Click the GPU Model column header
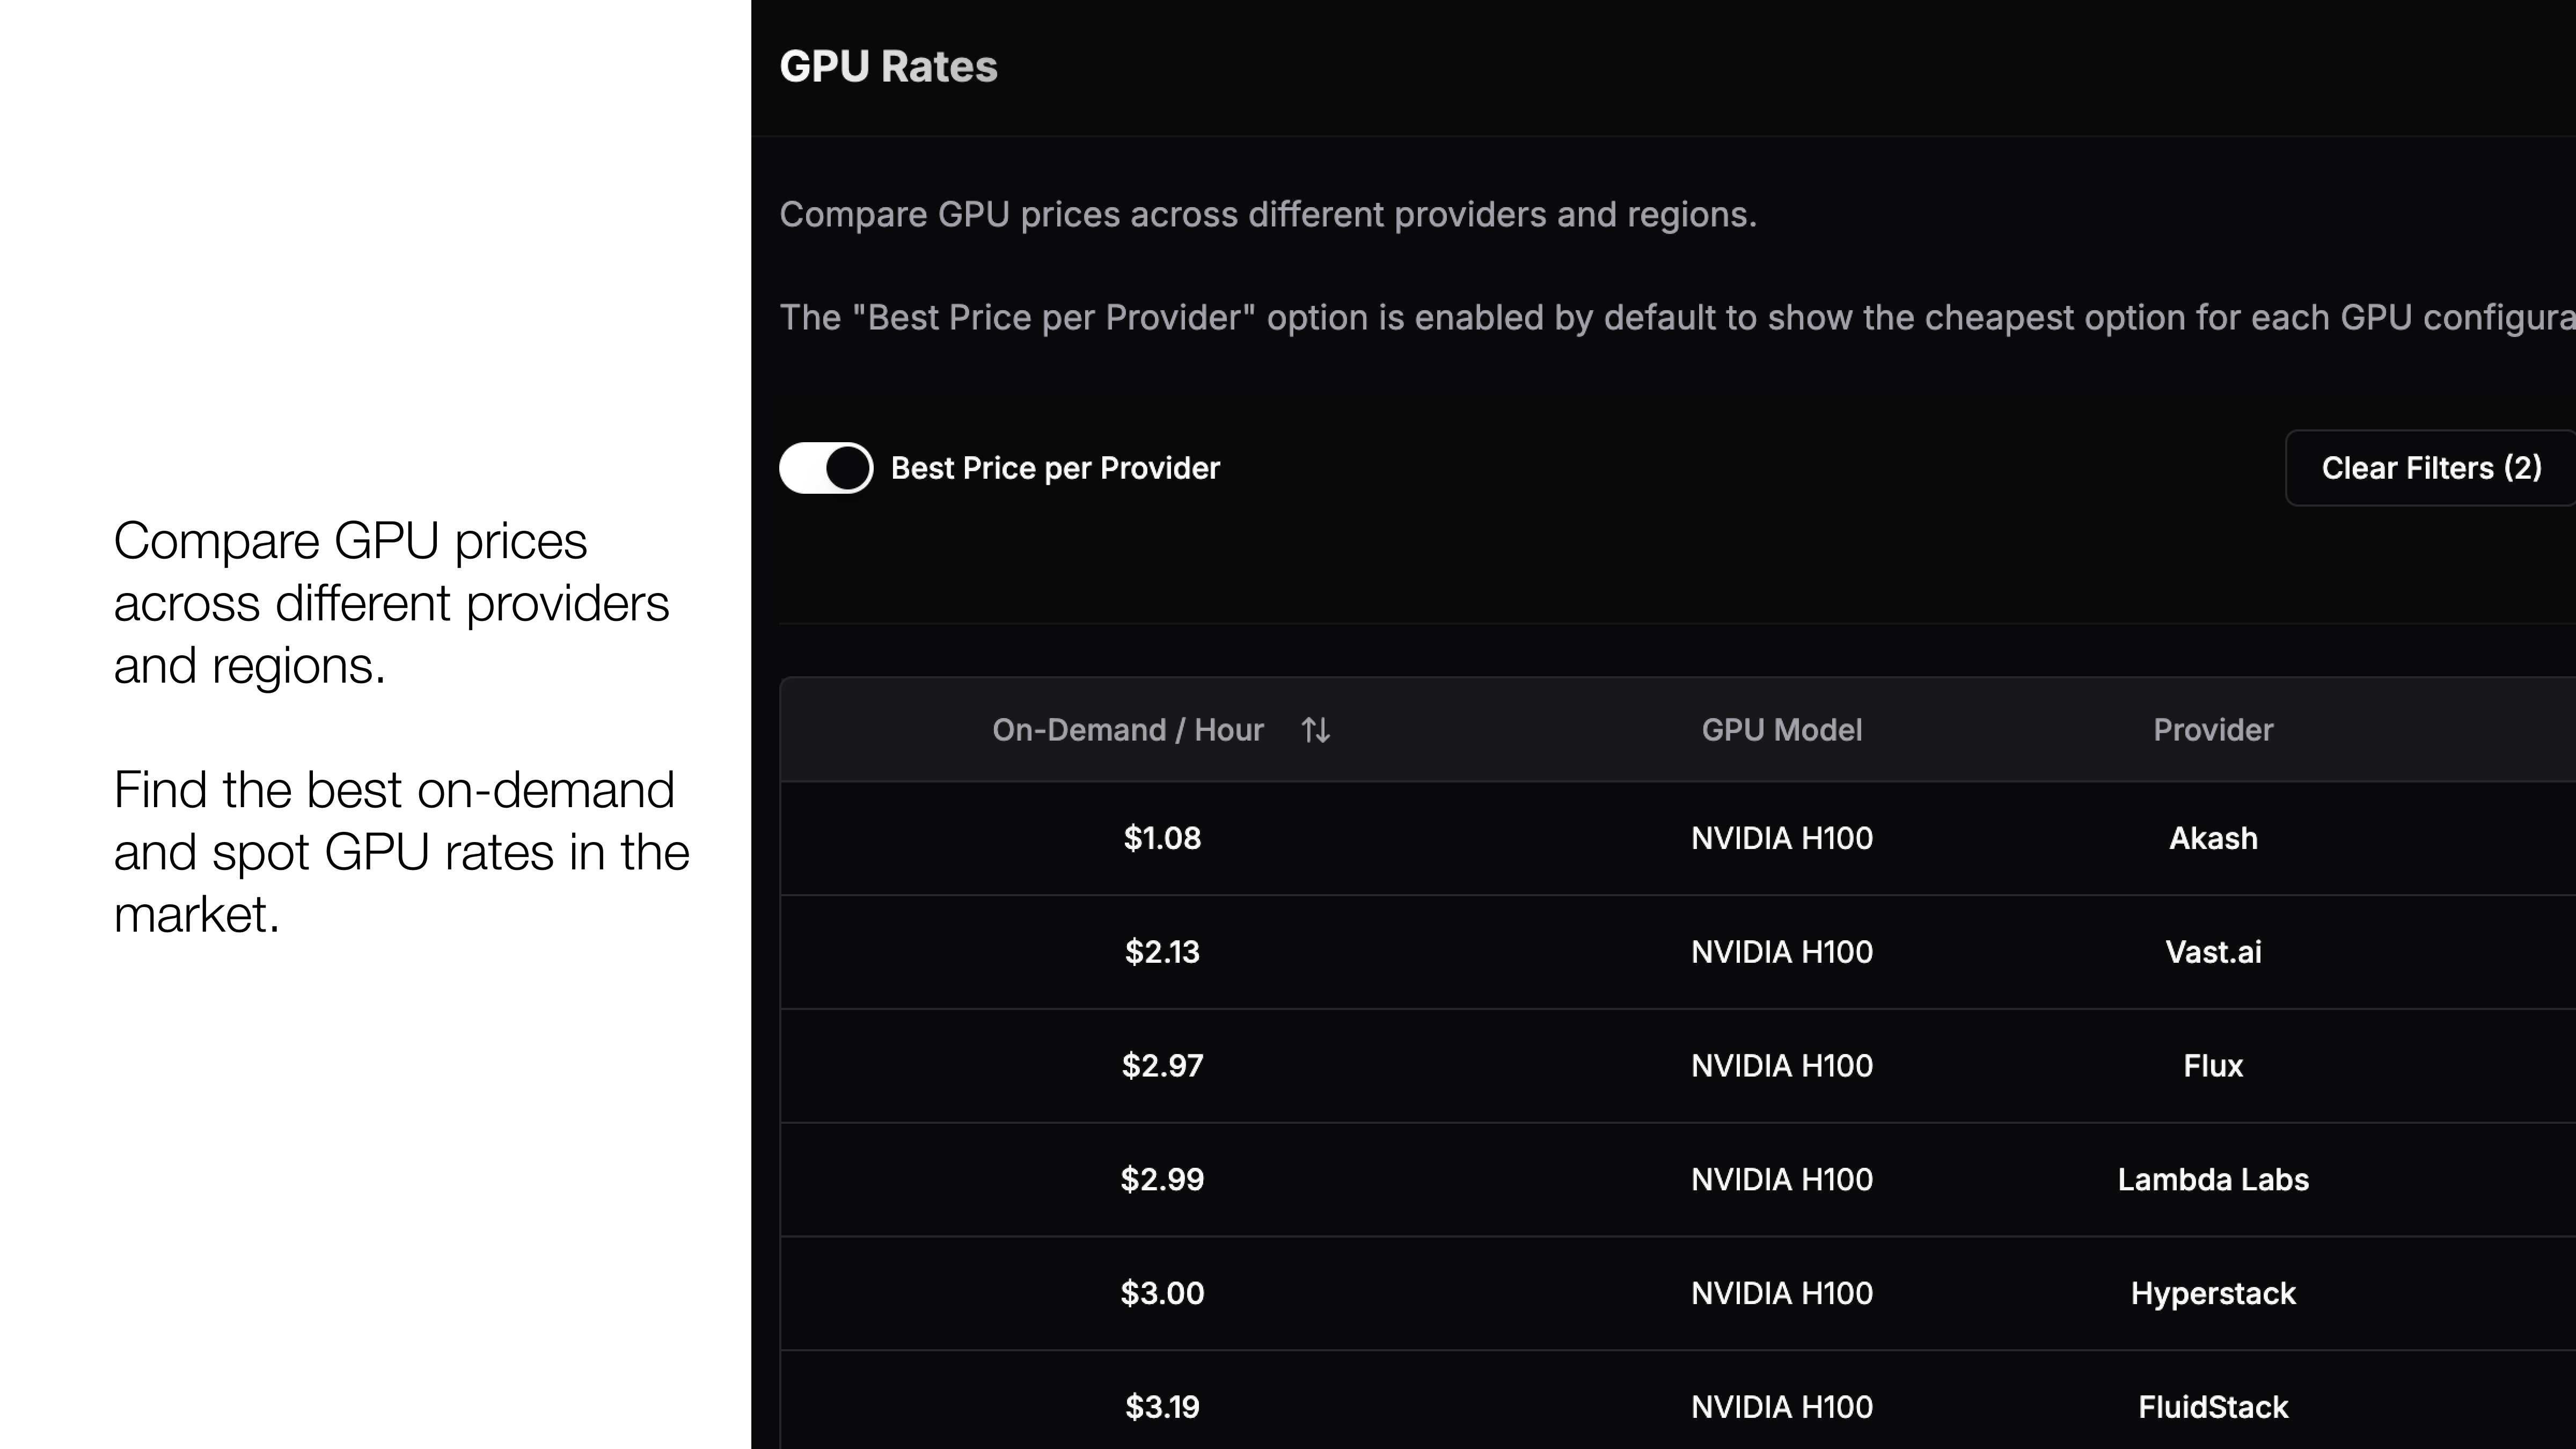Screen dimensions: 2576x1449 coord(1781,730)
